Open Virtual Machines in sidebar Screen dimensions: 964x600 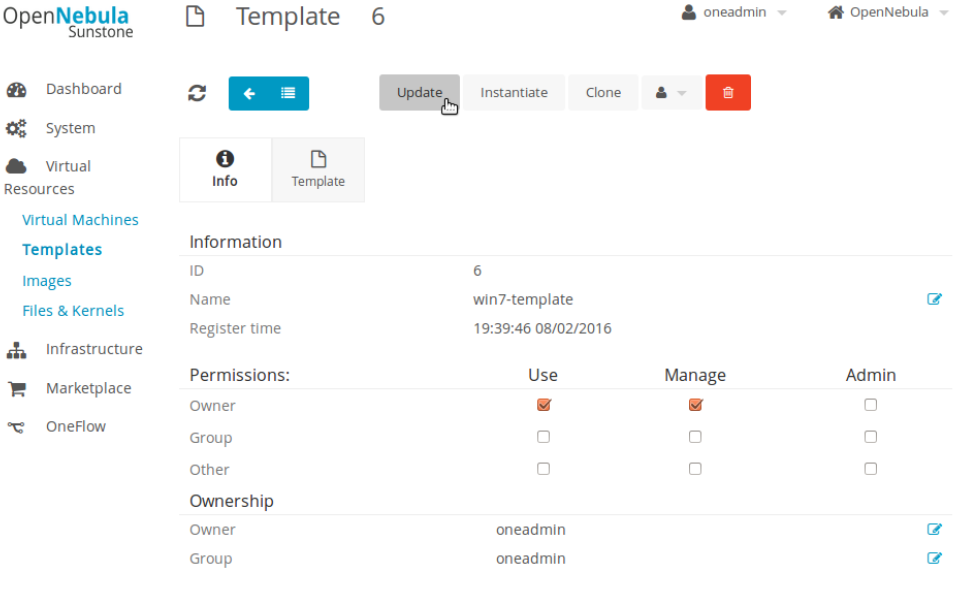pyautogui.click(x=80, y=220)
